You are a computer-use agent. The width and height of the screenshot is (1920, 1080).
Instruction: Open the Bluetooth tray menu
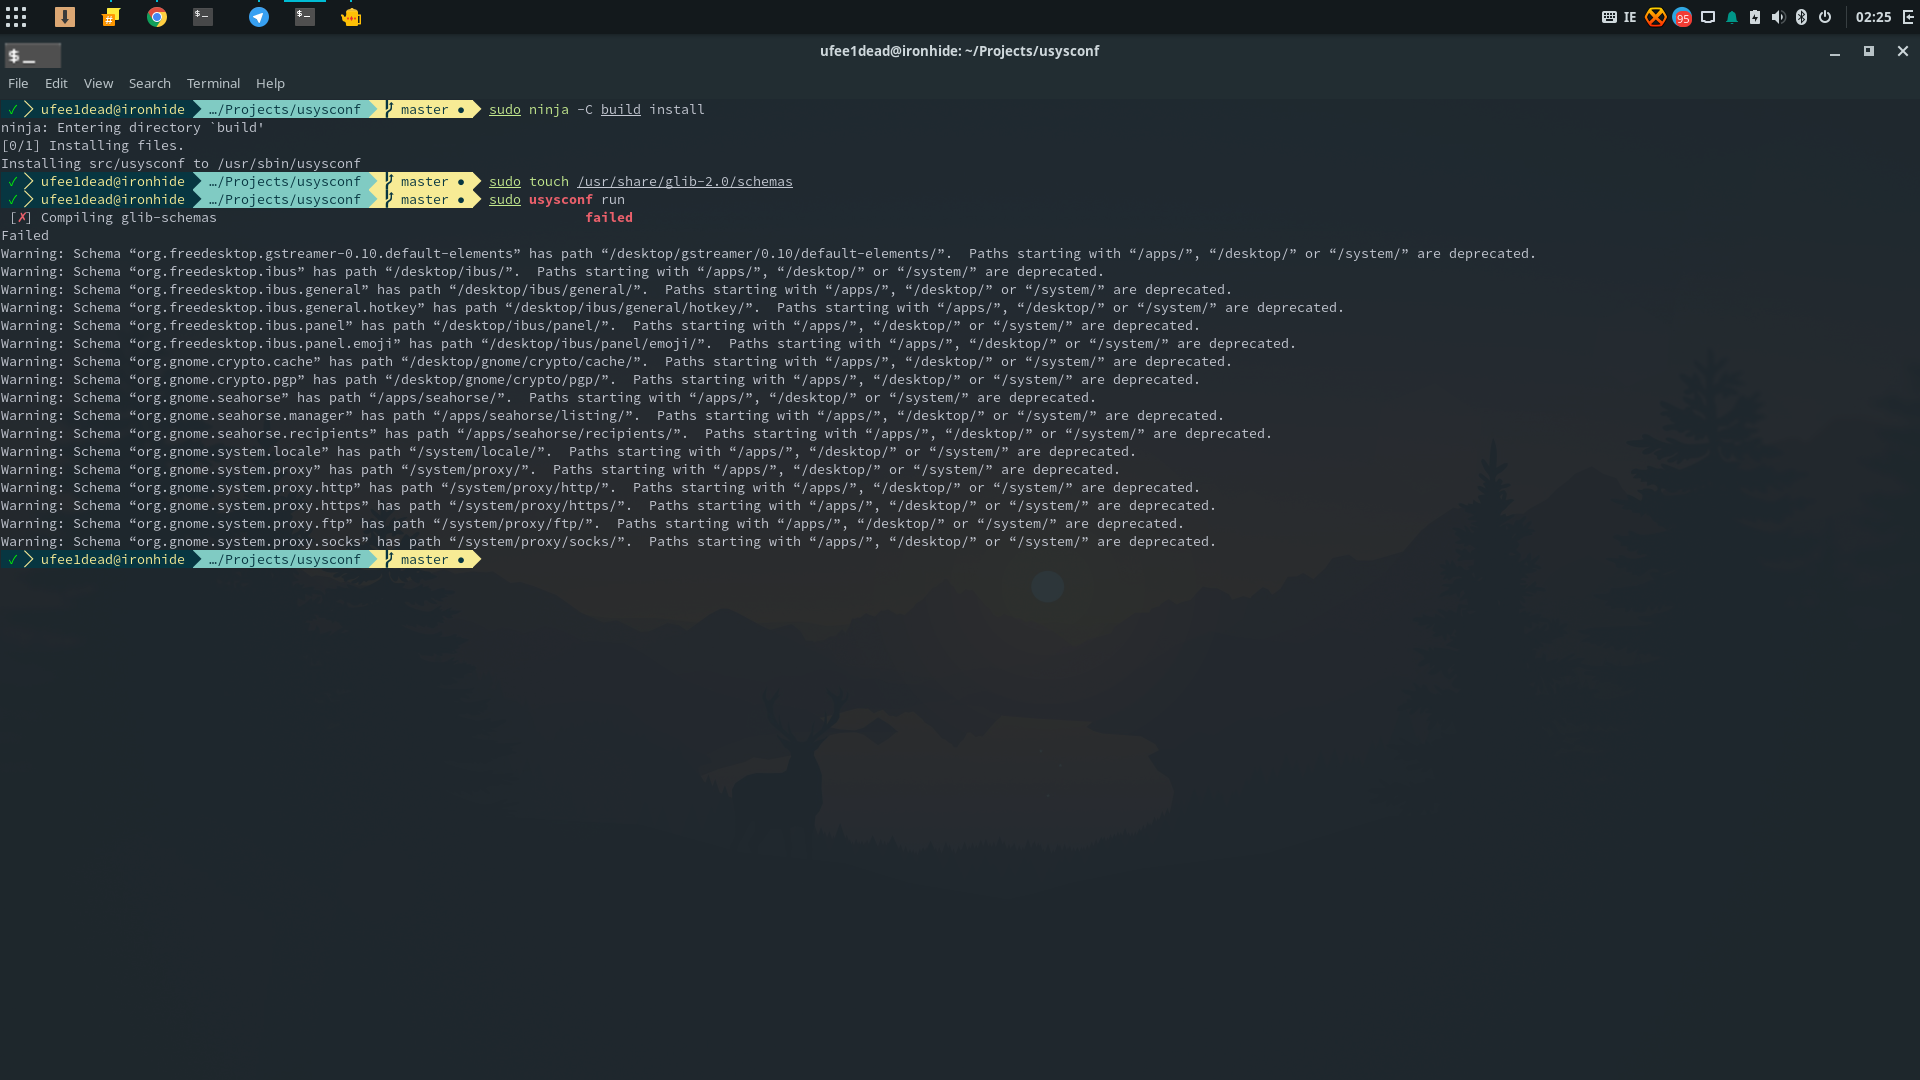(x=1801, y=17)
